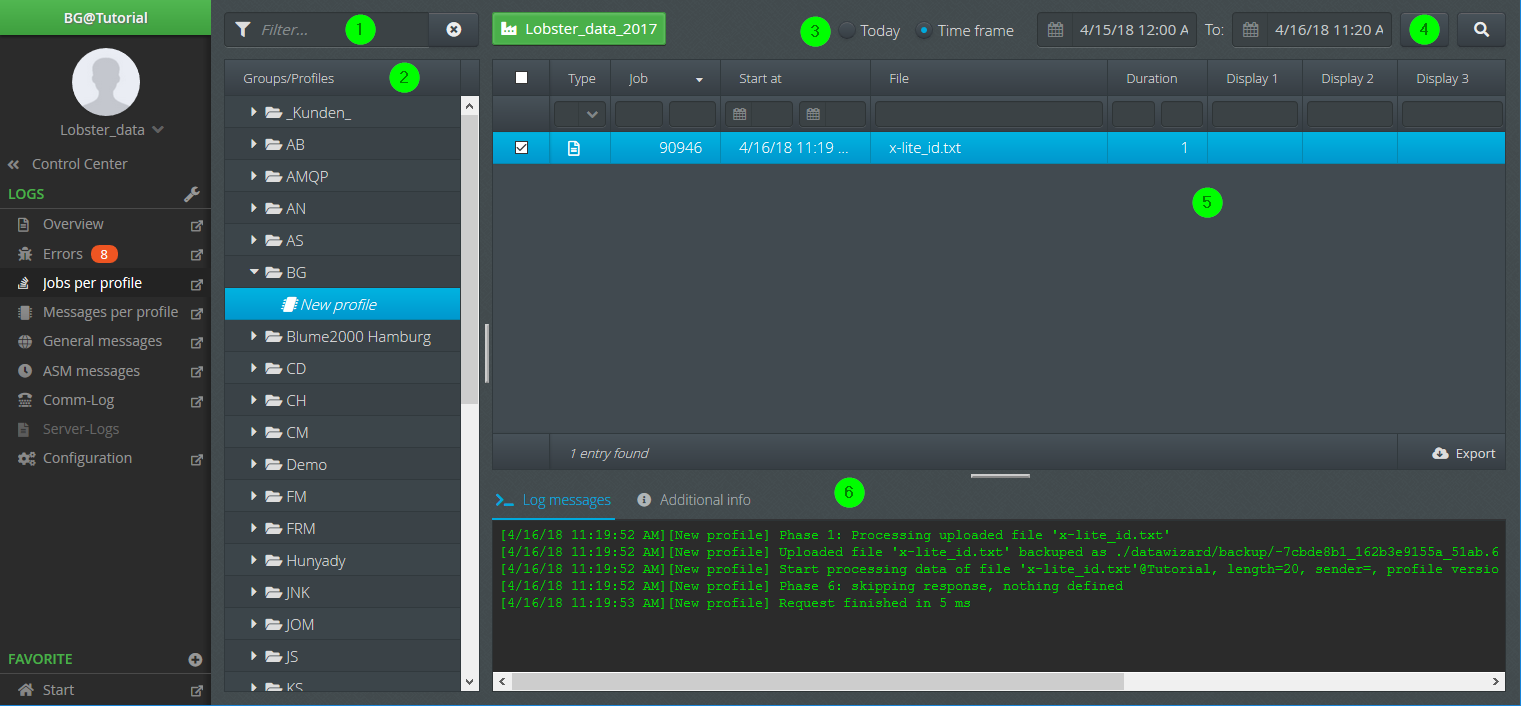Click into the Filter input field
The width and height of the screenshot is (1521, 706).
pyautogui.click(x=340, y=30)
